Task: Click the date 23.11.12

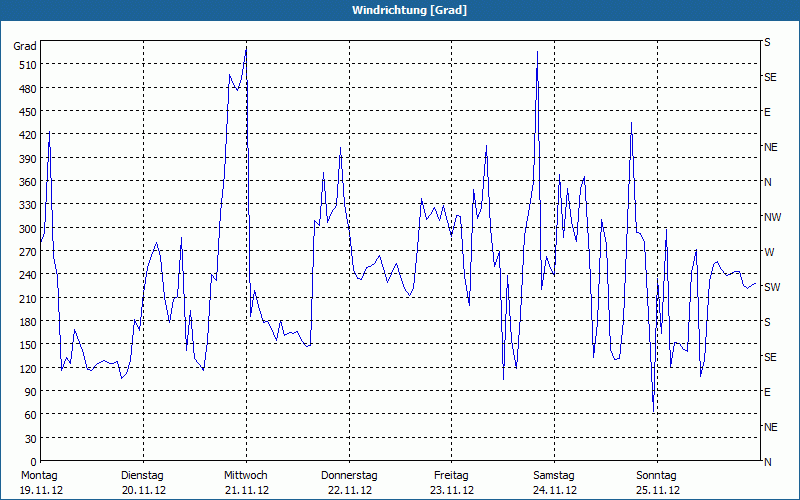Action: click(x=452, y=490)
